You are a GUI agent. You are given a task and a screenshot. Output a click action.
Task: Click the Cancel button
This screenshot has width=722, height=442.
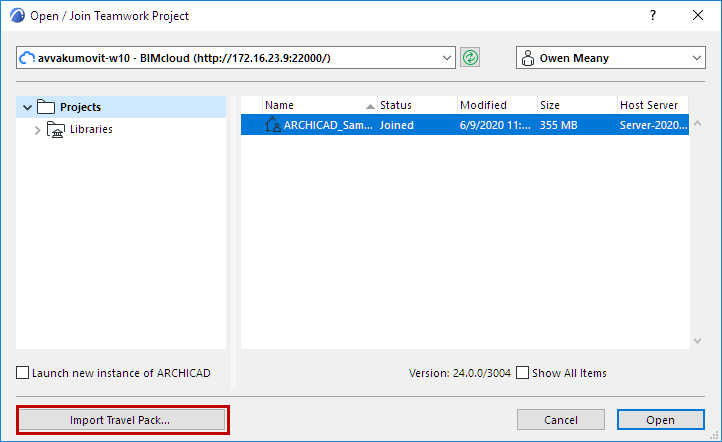click(560, 420)
